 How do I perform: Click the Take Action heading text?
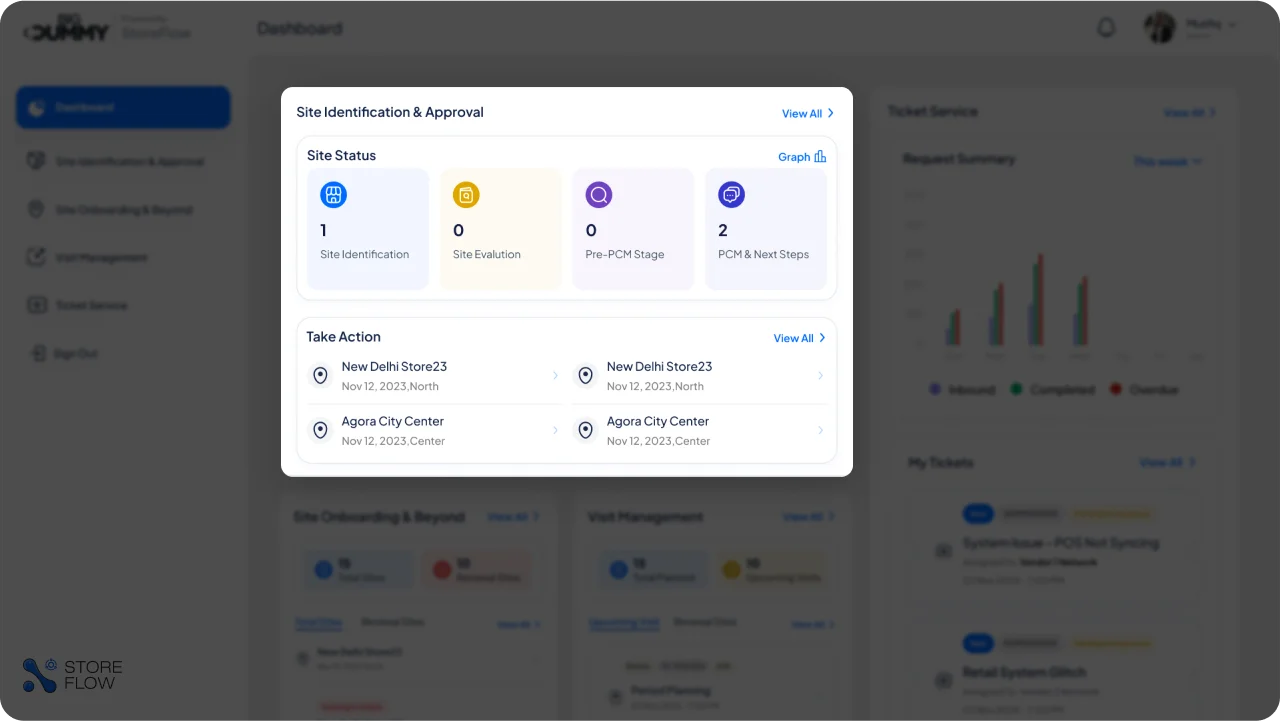[x=343, y=337]
